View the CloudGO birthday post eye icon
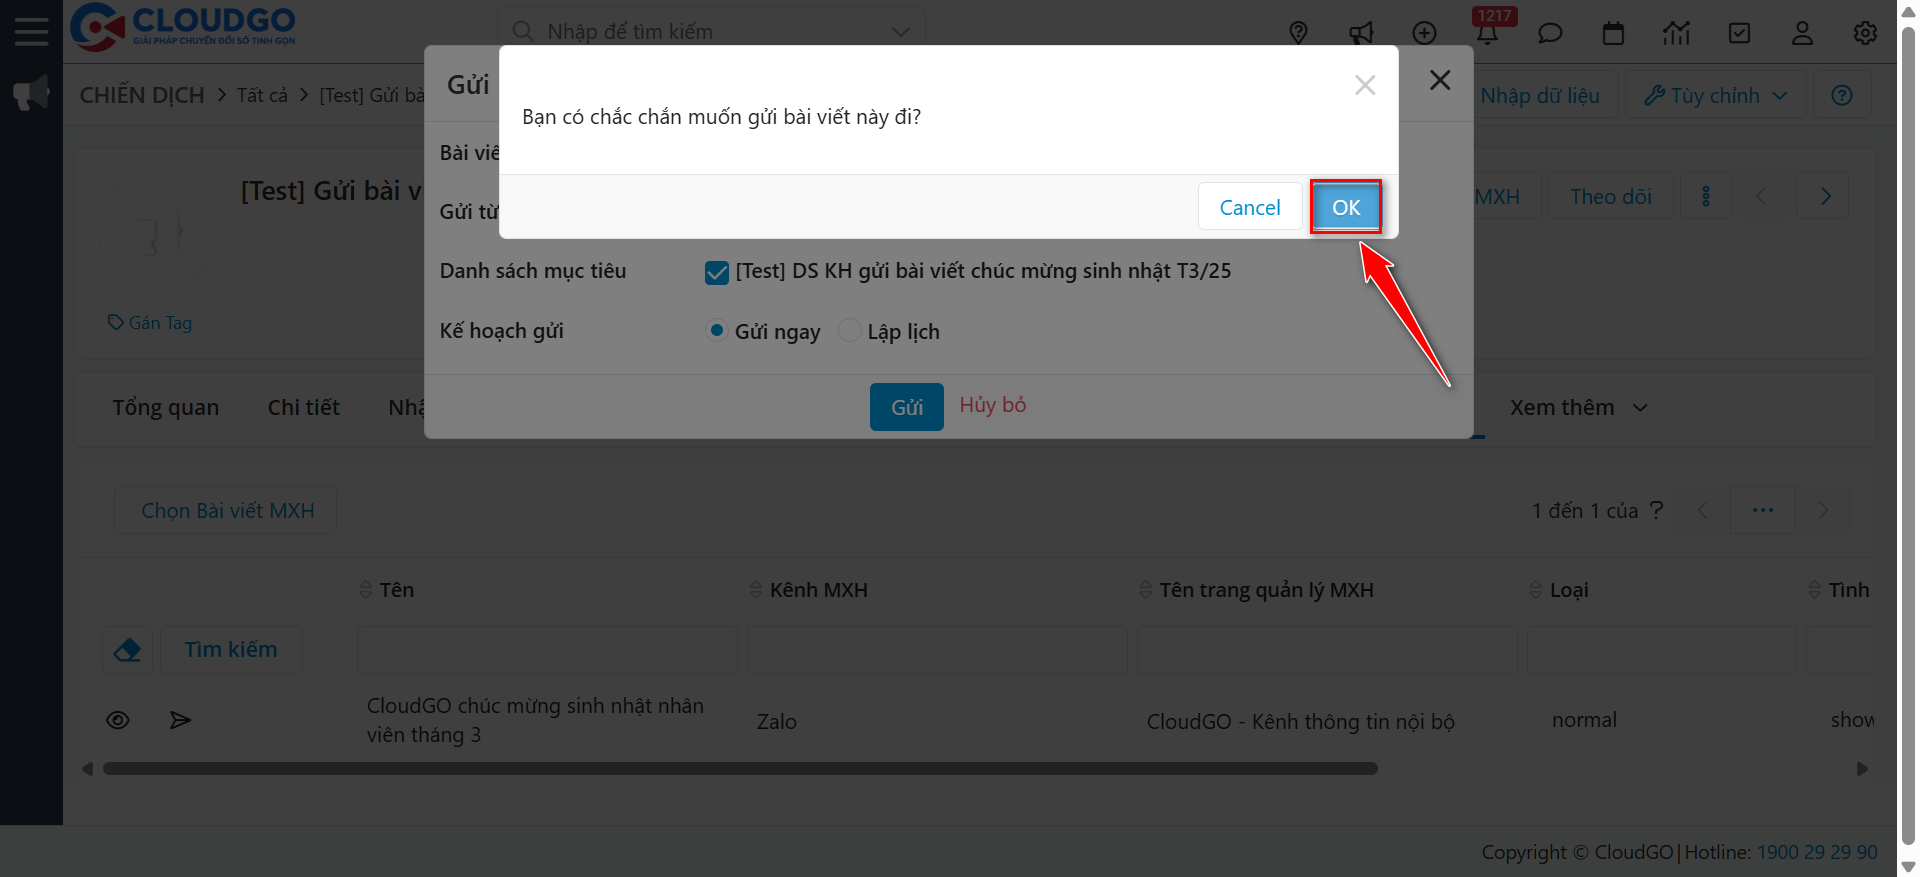The image size is (1920, 877). point(118,720)
